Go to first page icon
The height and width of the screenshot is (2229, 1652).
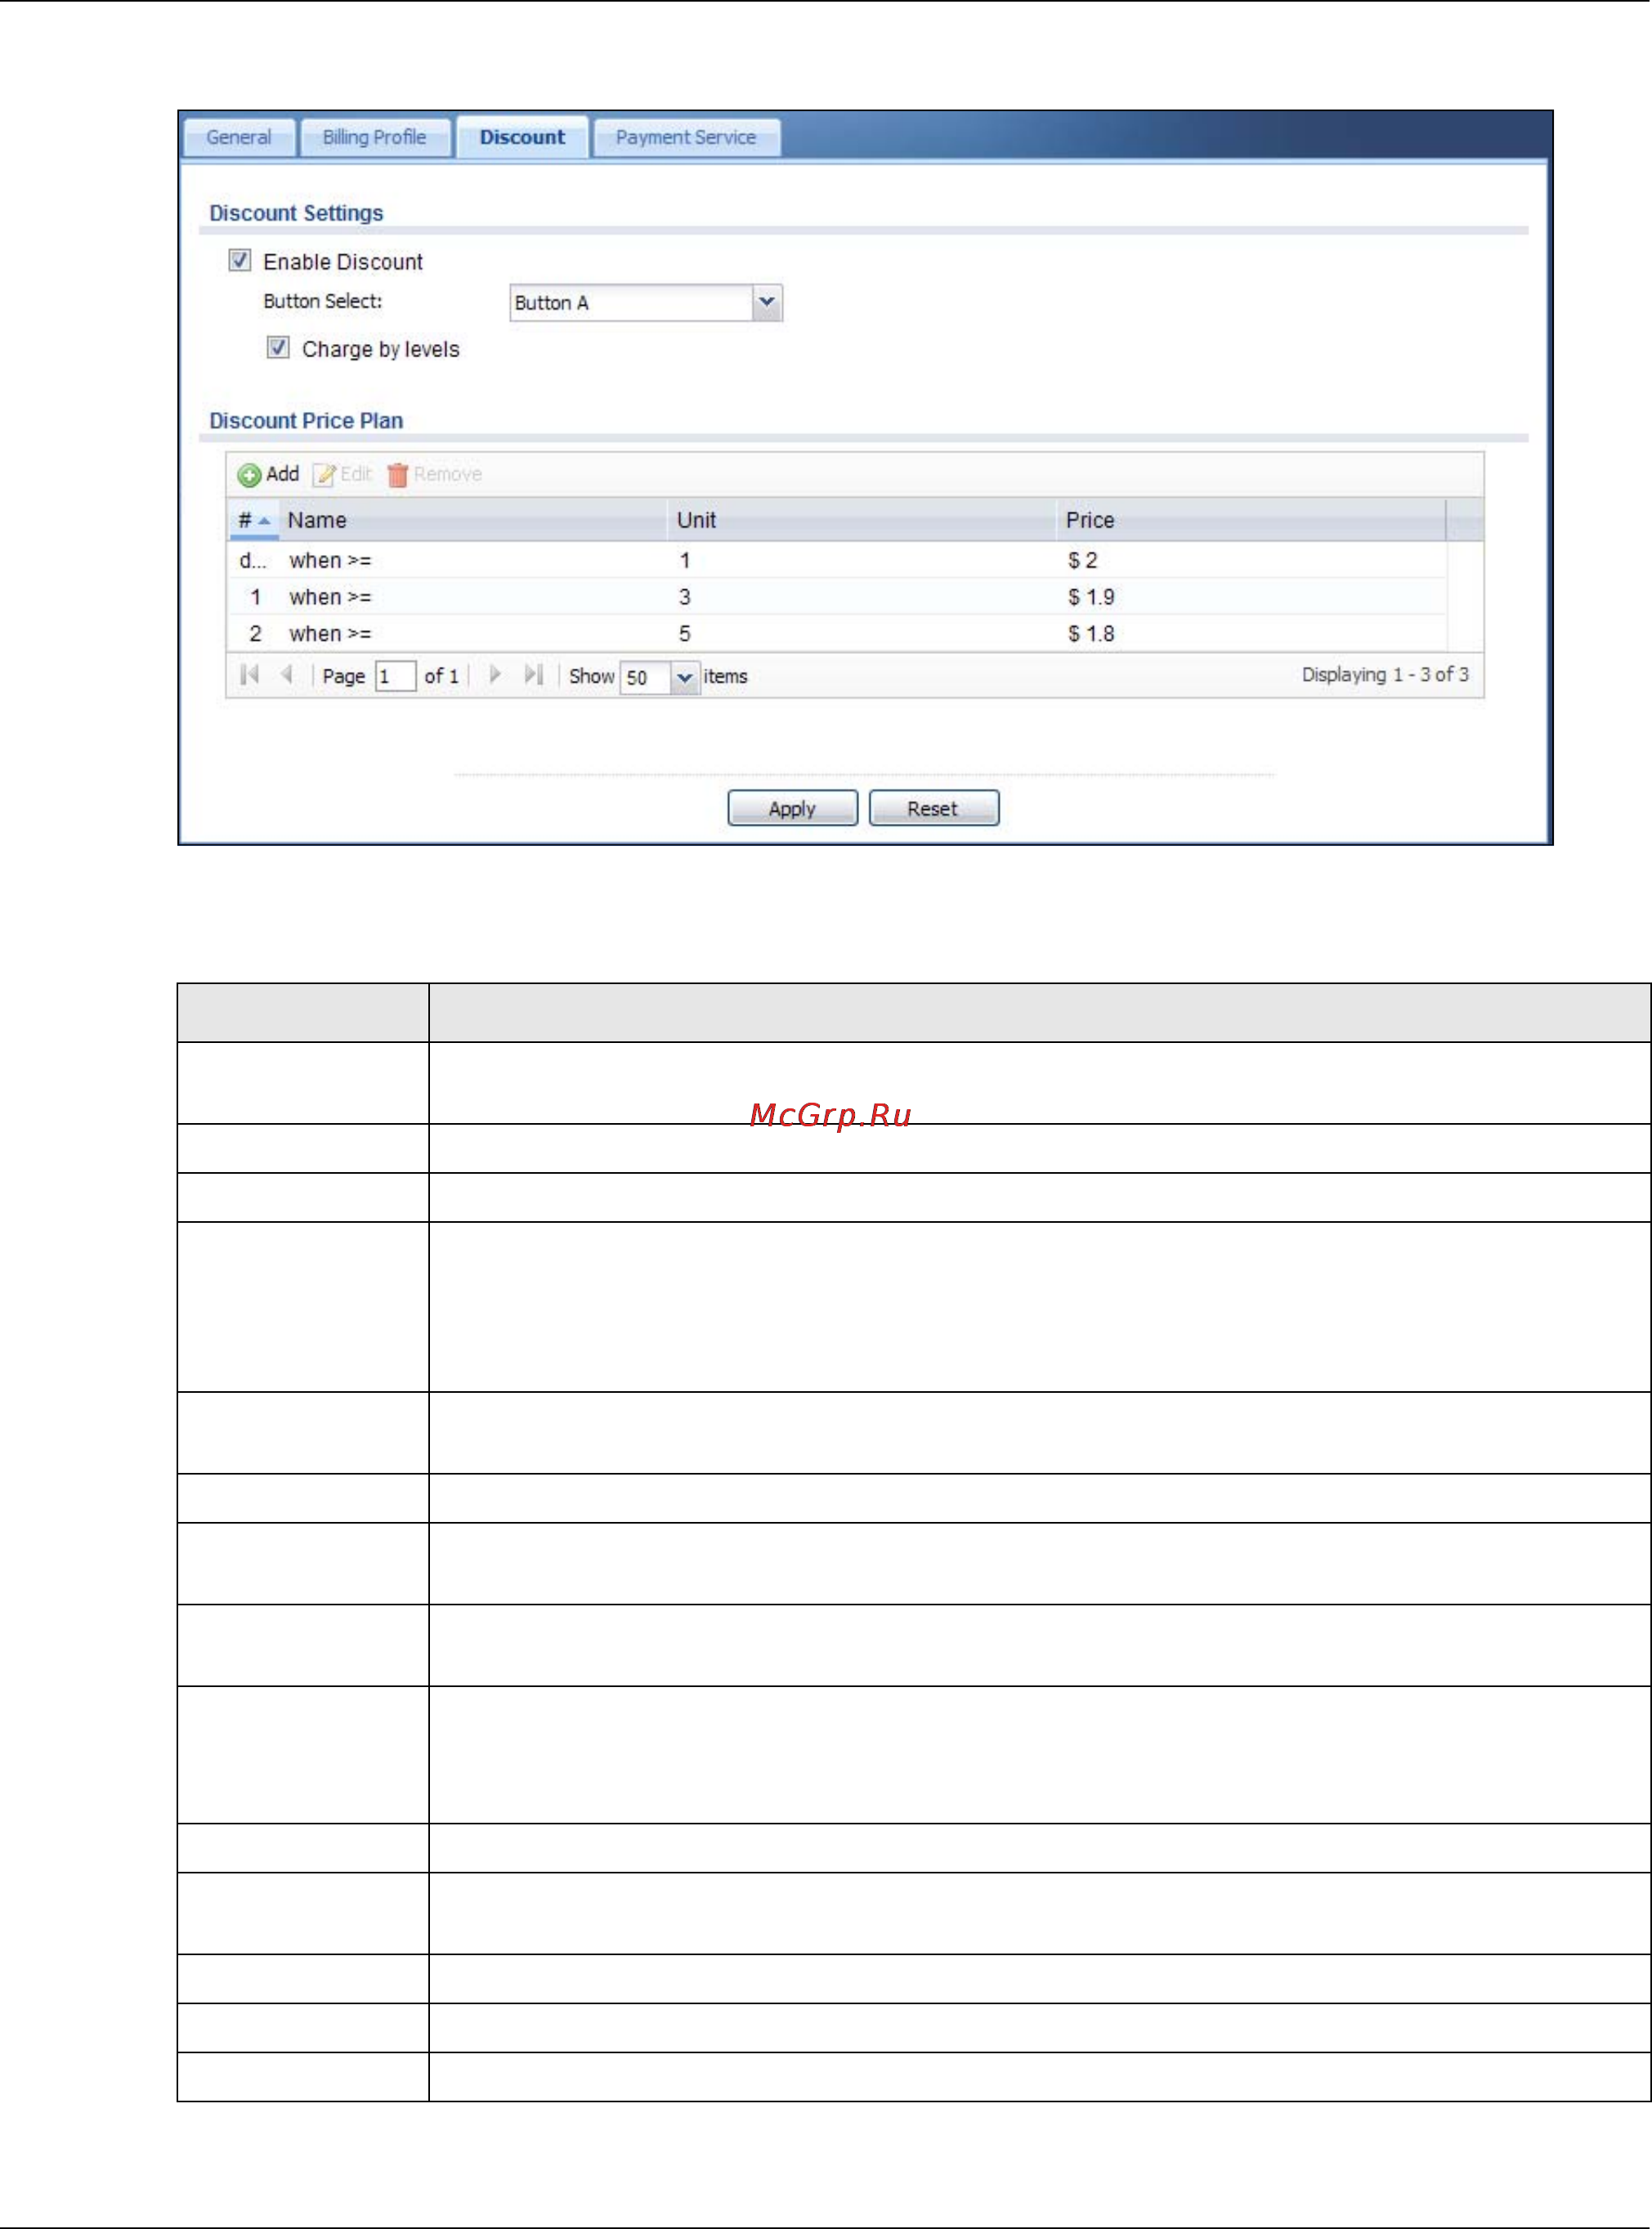[250, 675]
